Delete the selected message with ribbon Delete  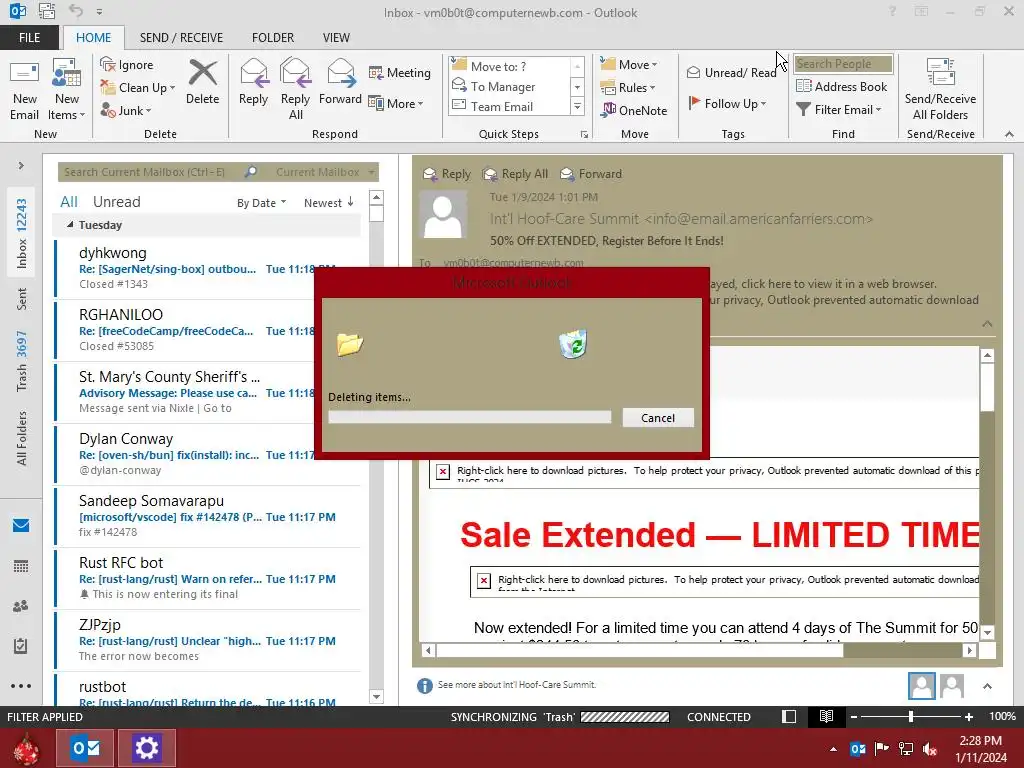[202, 83]
